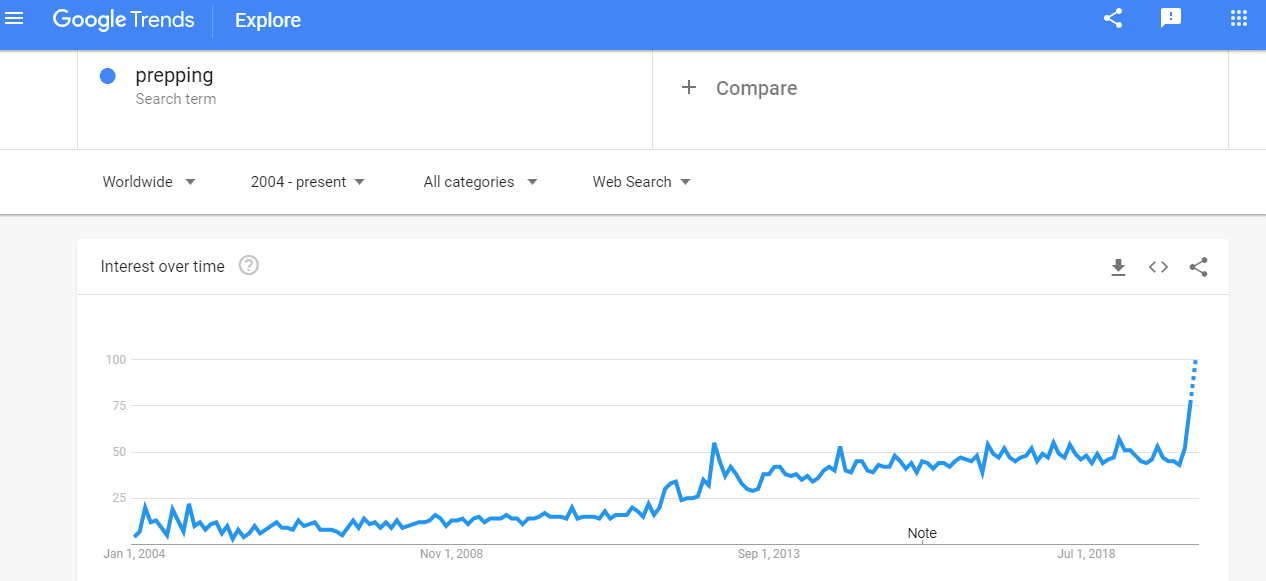
Task: Expand the Worldwide region dropdown
Action: pos(149,182)
